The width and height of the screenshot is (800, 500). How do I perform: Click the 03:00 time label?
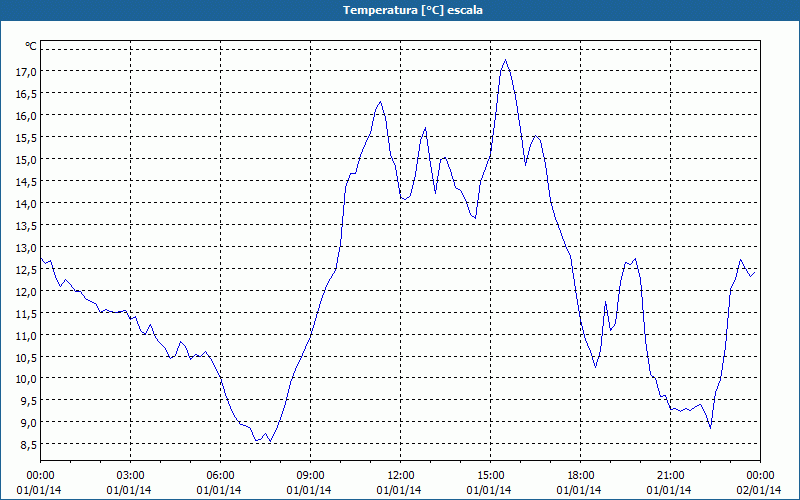(131, 476)
